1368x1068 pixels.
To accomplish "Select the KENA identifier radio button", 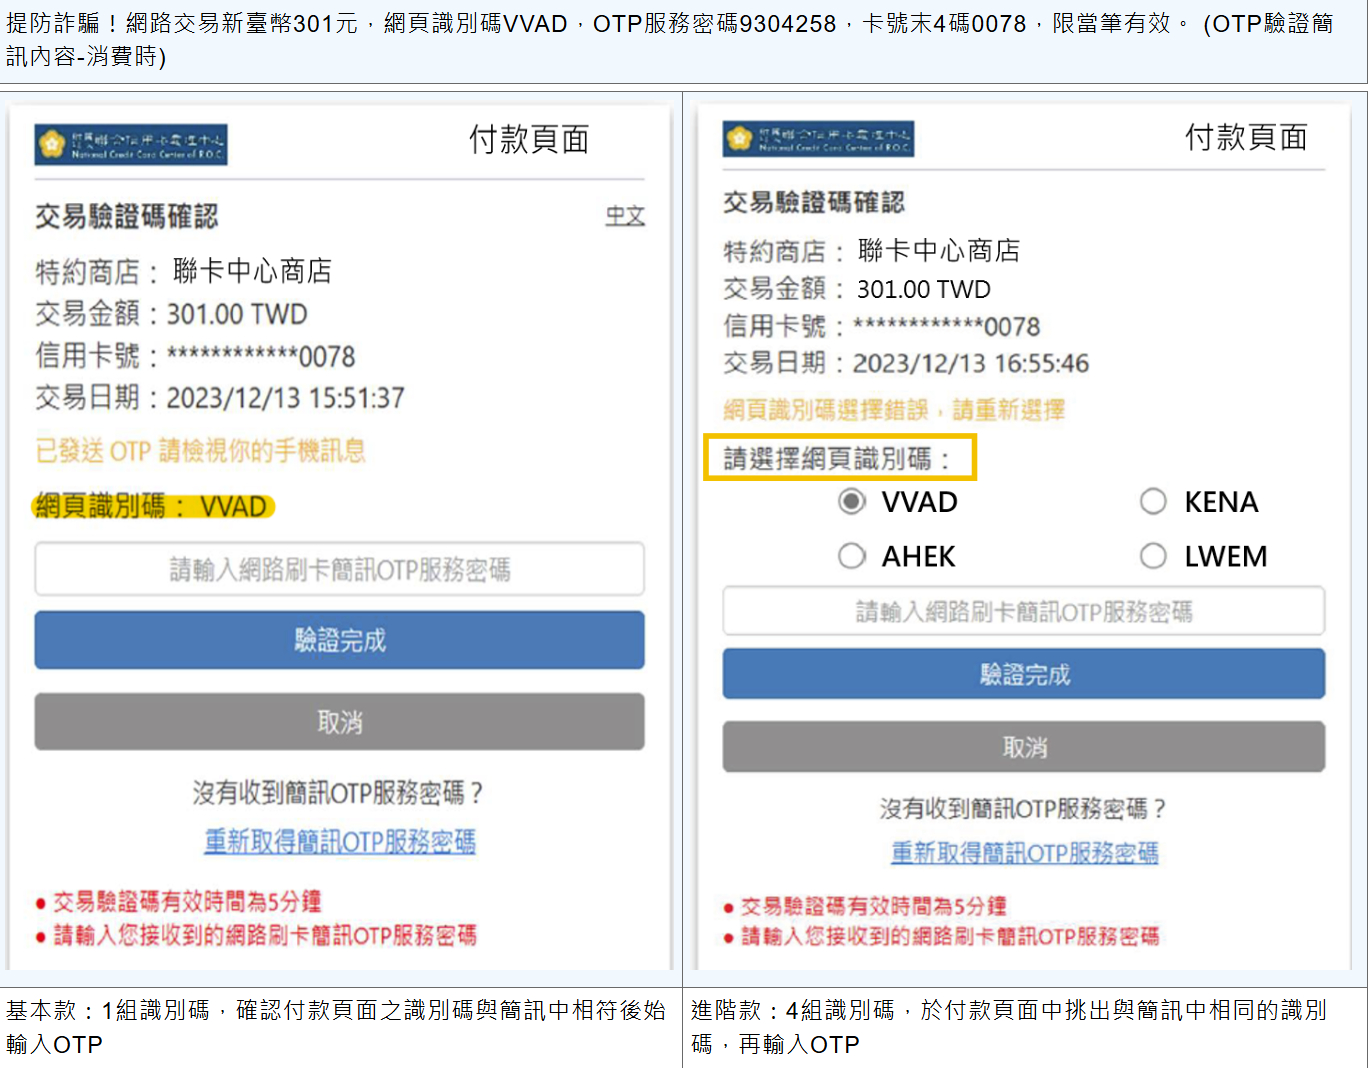I will (x=1153, y=501).
